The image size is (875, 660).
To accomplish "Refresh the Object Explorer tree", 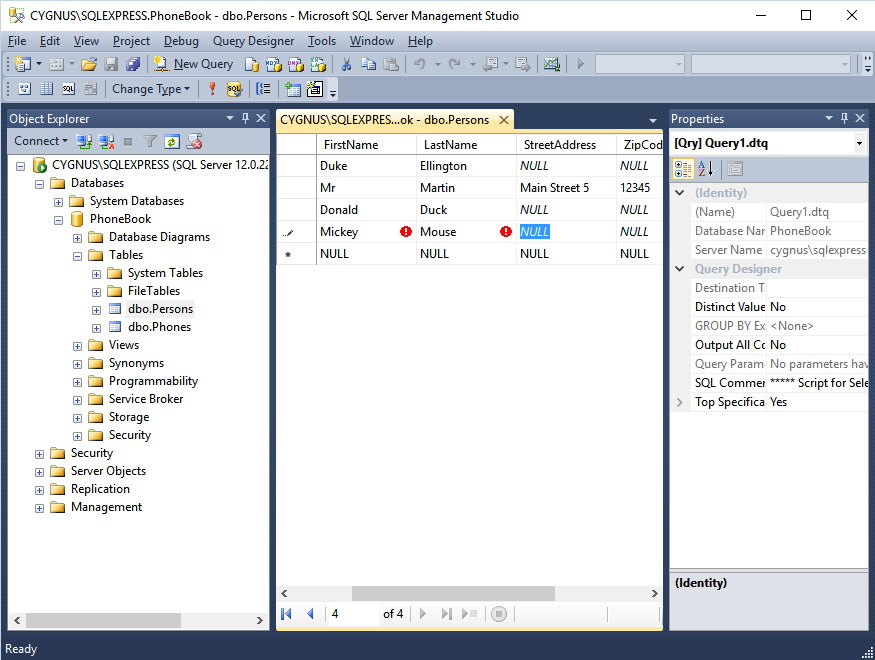I will (172, 141).
